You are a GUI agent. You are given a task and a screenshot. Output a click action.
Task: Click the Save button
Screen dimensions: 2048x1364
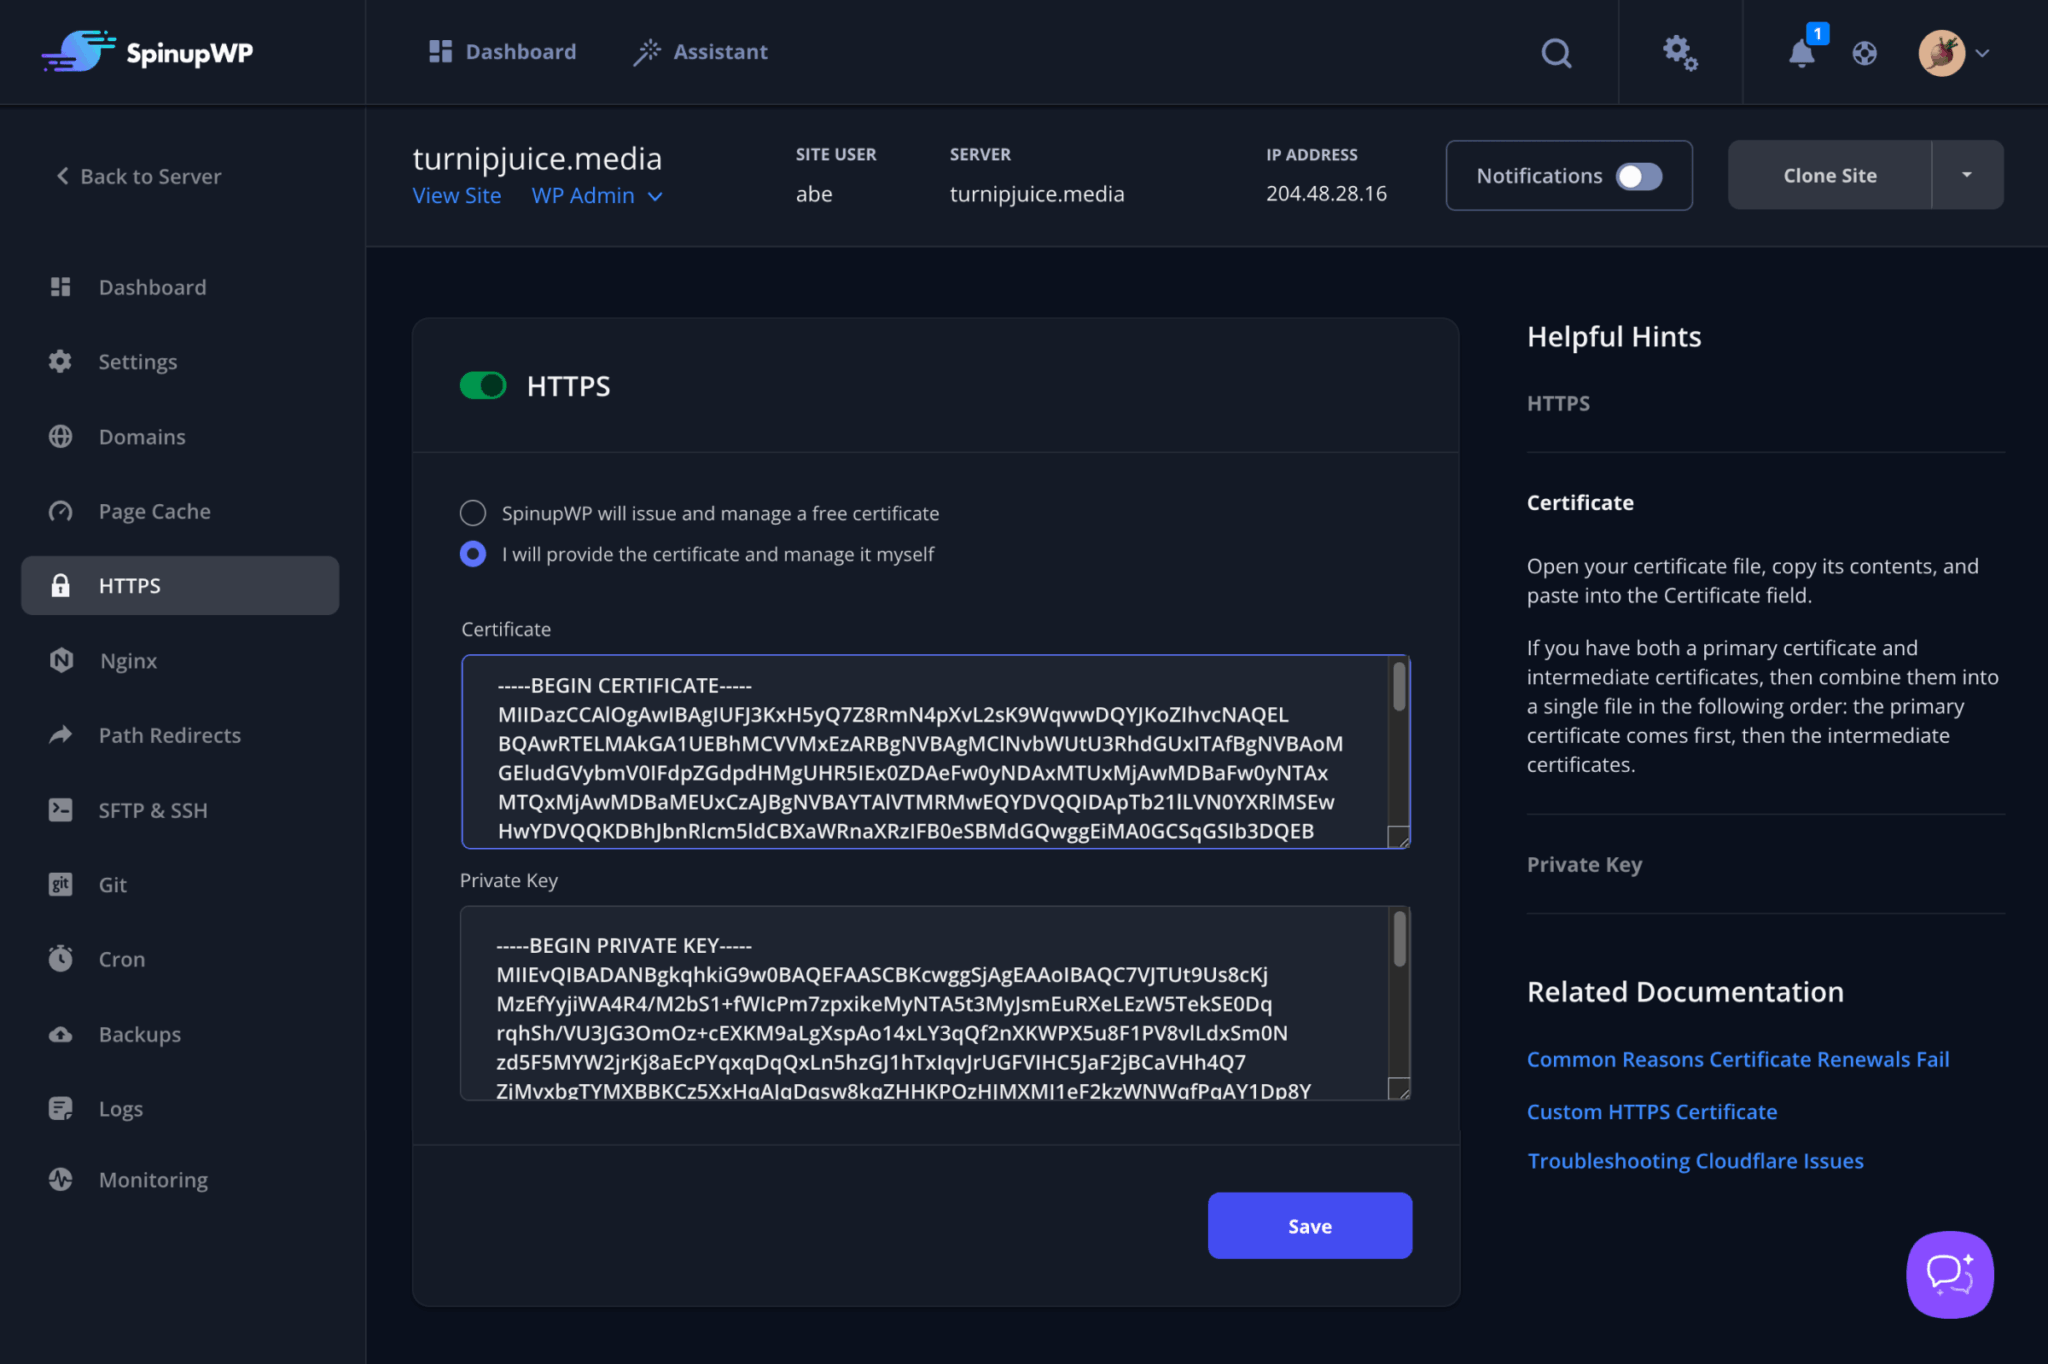[1309, 1225]
